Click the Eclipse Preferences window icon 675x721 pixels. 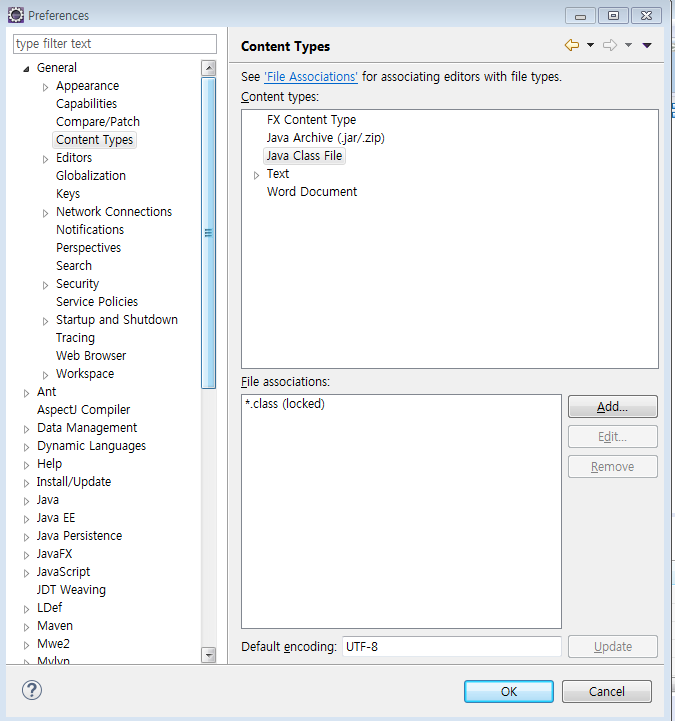[x=16, y=15]
